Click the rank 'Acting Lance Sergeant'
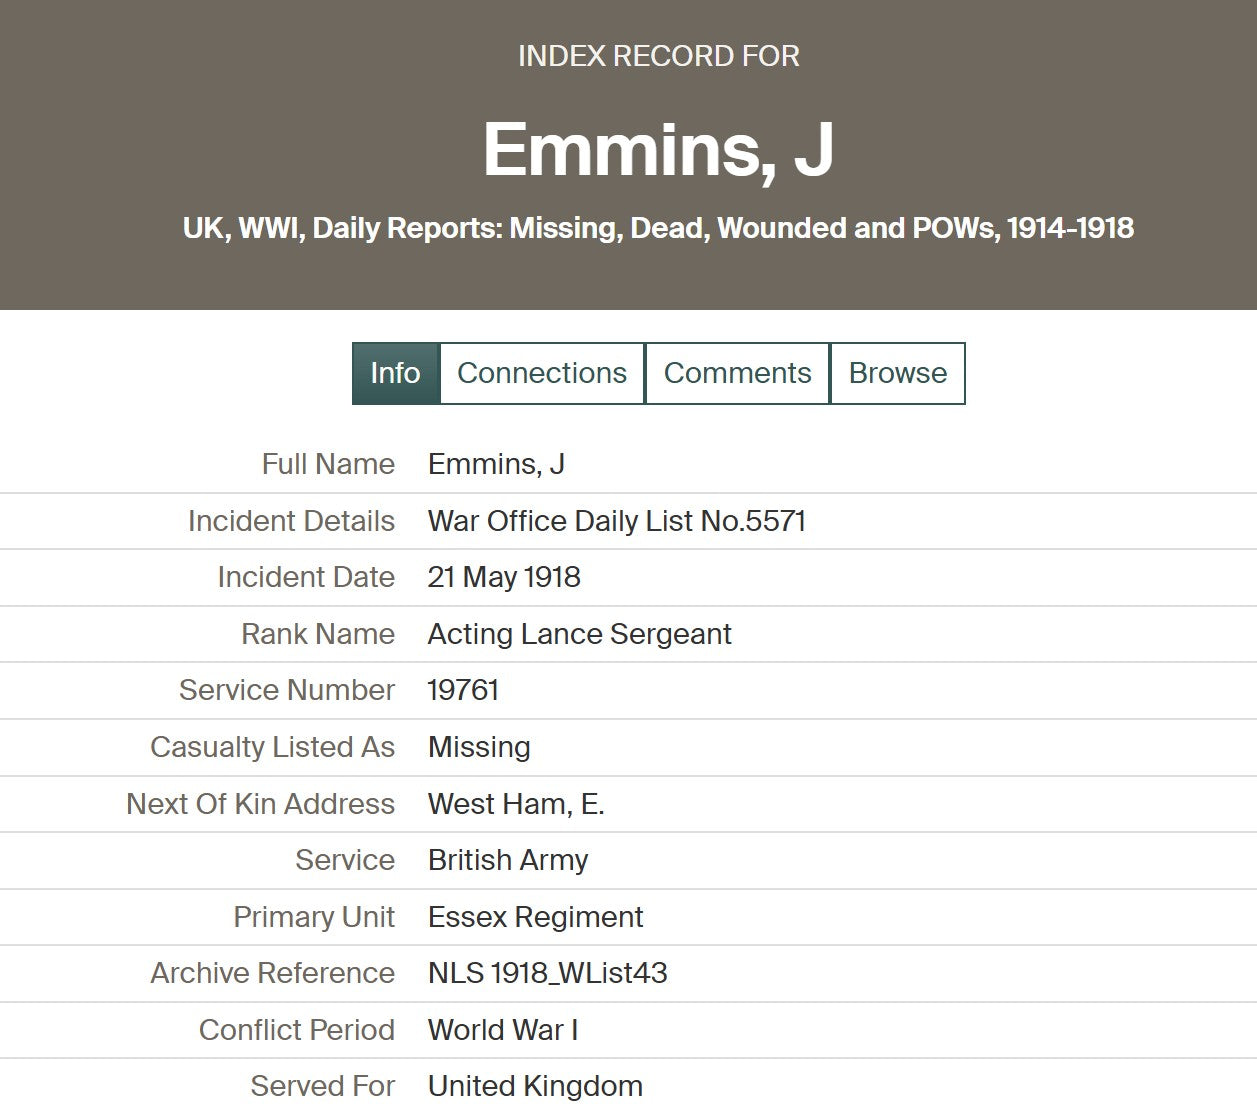 [579, 634]
